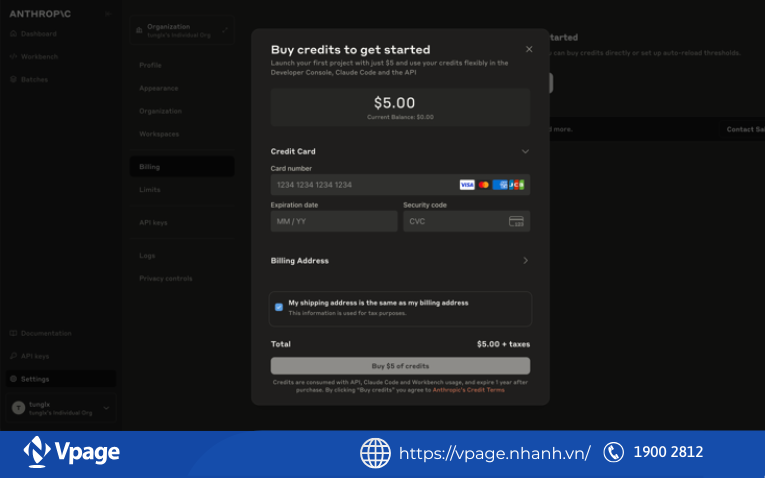Open Anthropic's Credit Terms link
The width and height of the screenshot is (765, 478).
(x=468, y=390)
